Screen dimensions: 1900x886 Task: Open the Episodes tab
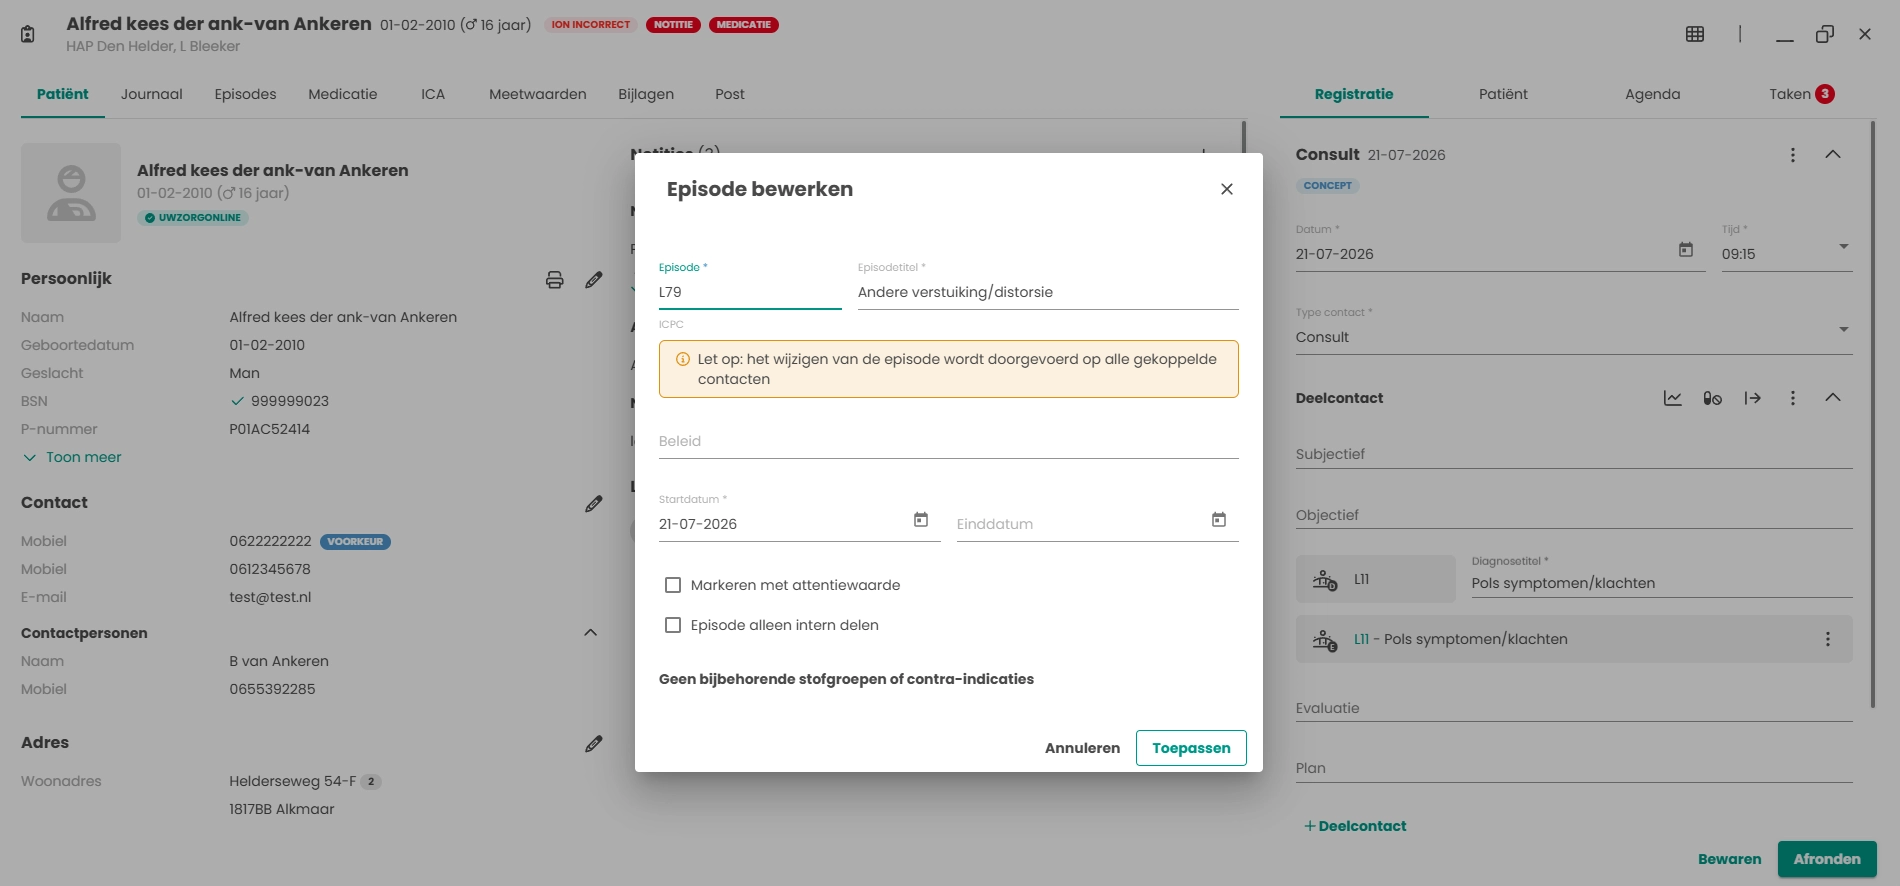pyautogui.click(x=245, y=94)
